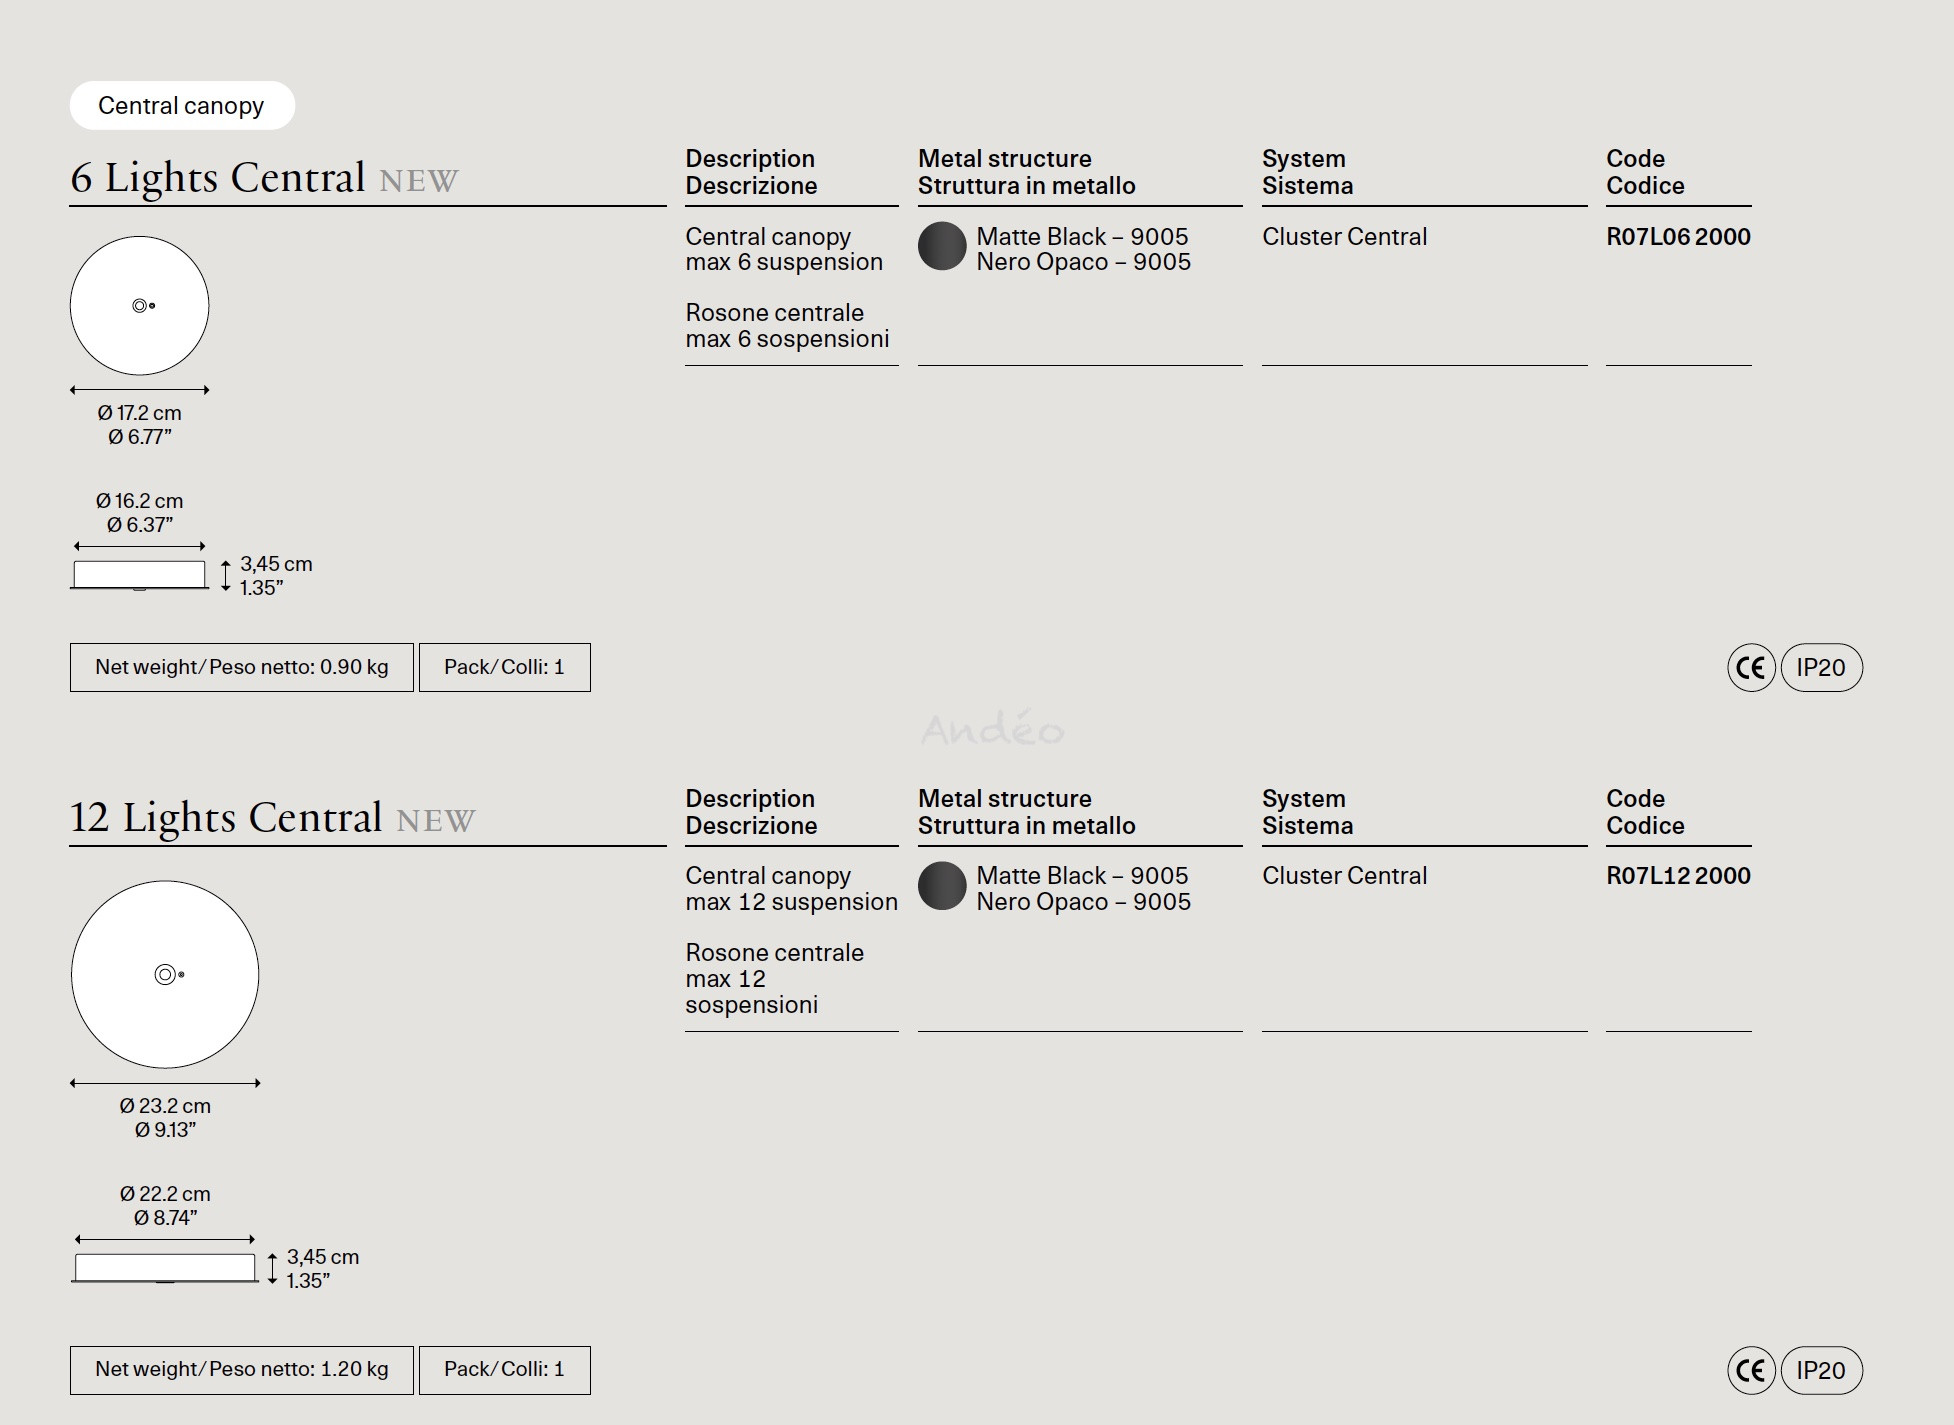Select the Matte Black swatch for 6 Lights

coord(942,246)
